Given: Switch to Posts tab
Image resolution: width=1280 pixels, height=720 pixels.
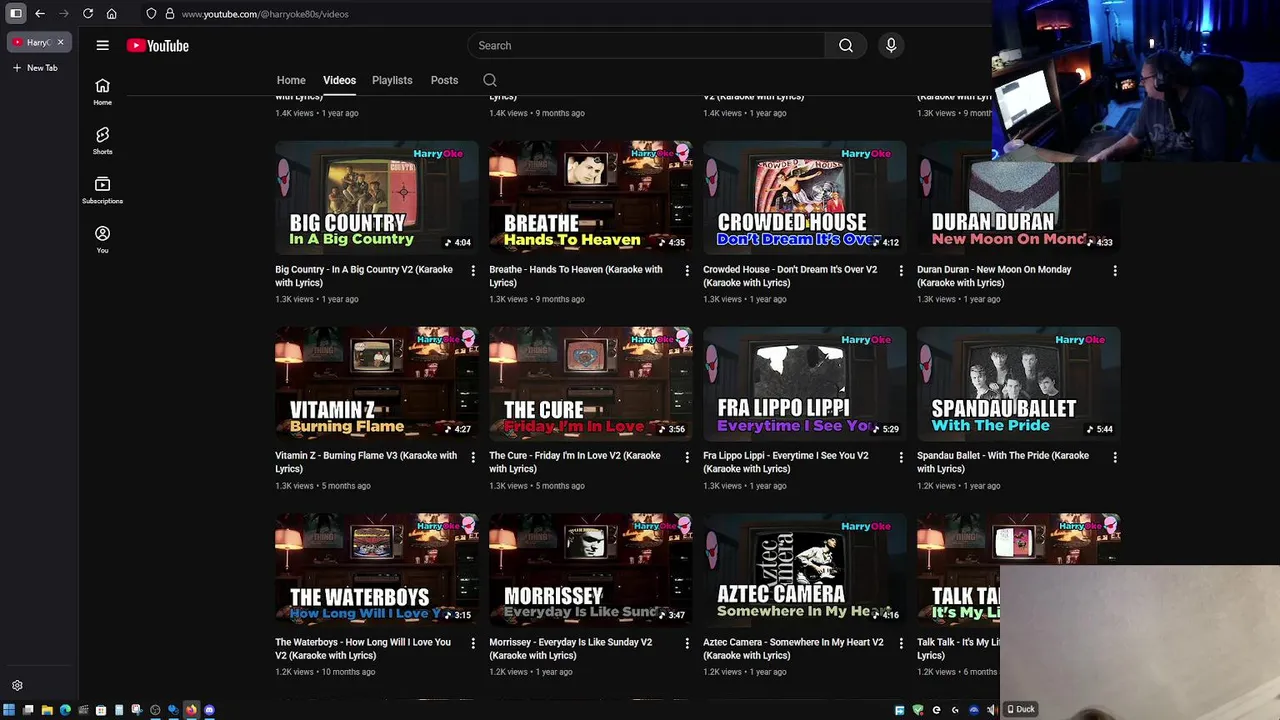Looking at the screenshot, I should tap(444, 80).
